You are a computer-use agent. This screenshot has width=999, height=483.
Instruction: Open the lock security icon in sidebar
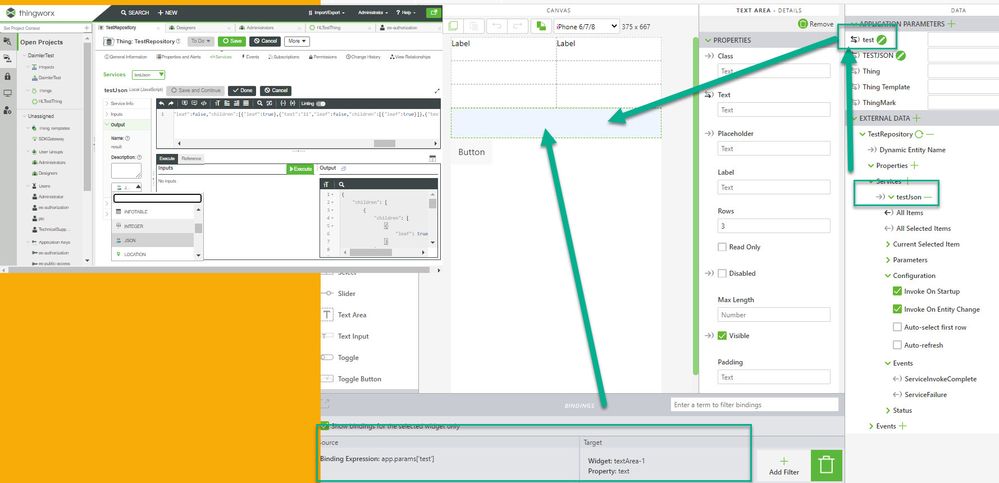tap(7, 76)
